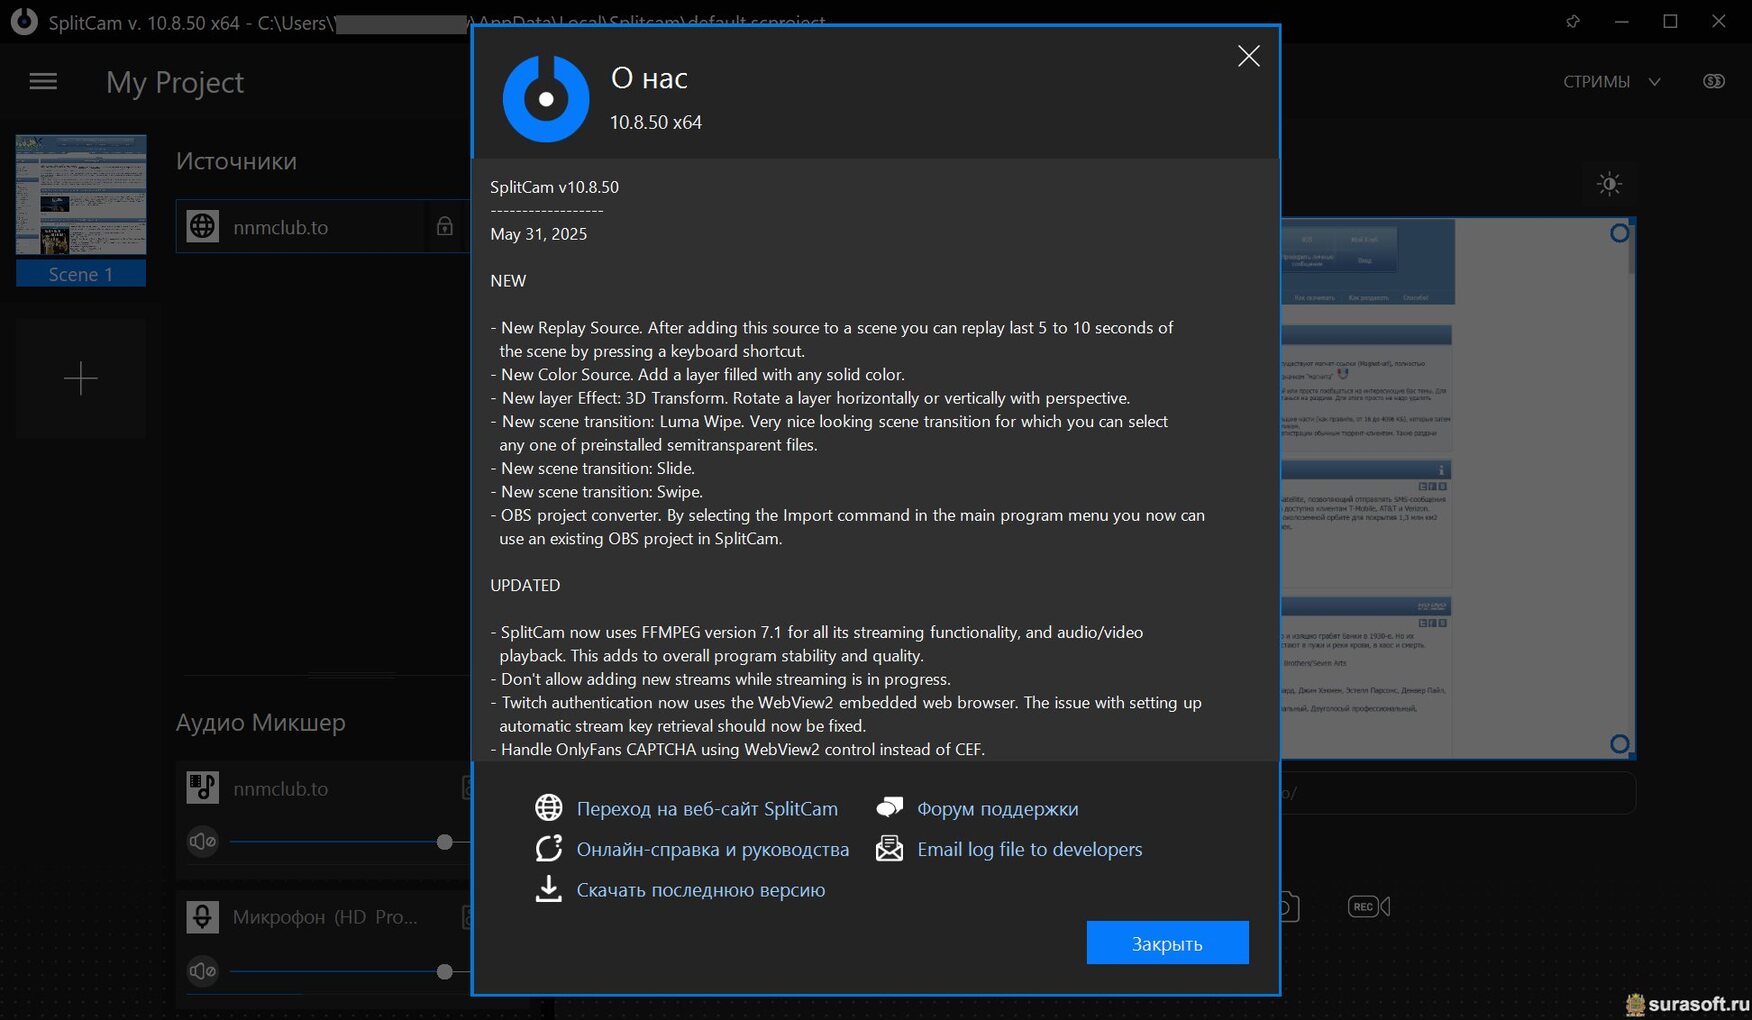Screen dimensions: 1752x1020
Task: Click the SplitCam v10.8.50 changelog heading
Action: tap(554, 187)
